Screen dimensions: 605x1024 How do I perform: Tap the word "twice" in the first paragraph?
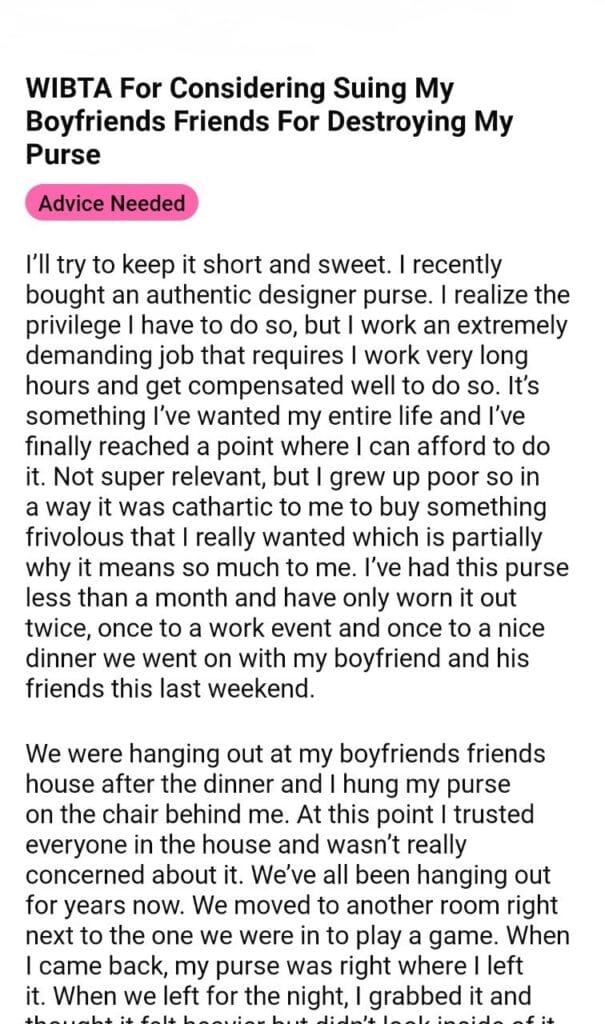[54, 627]
